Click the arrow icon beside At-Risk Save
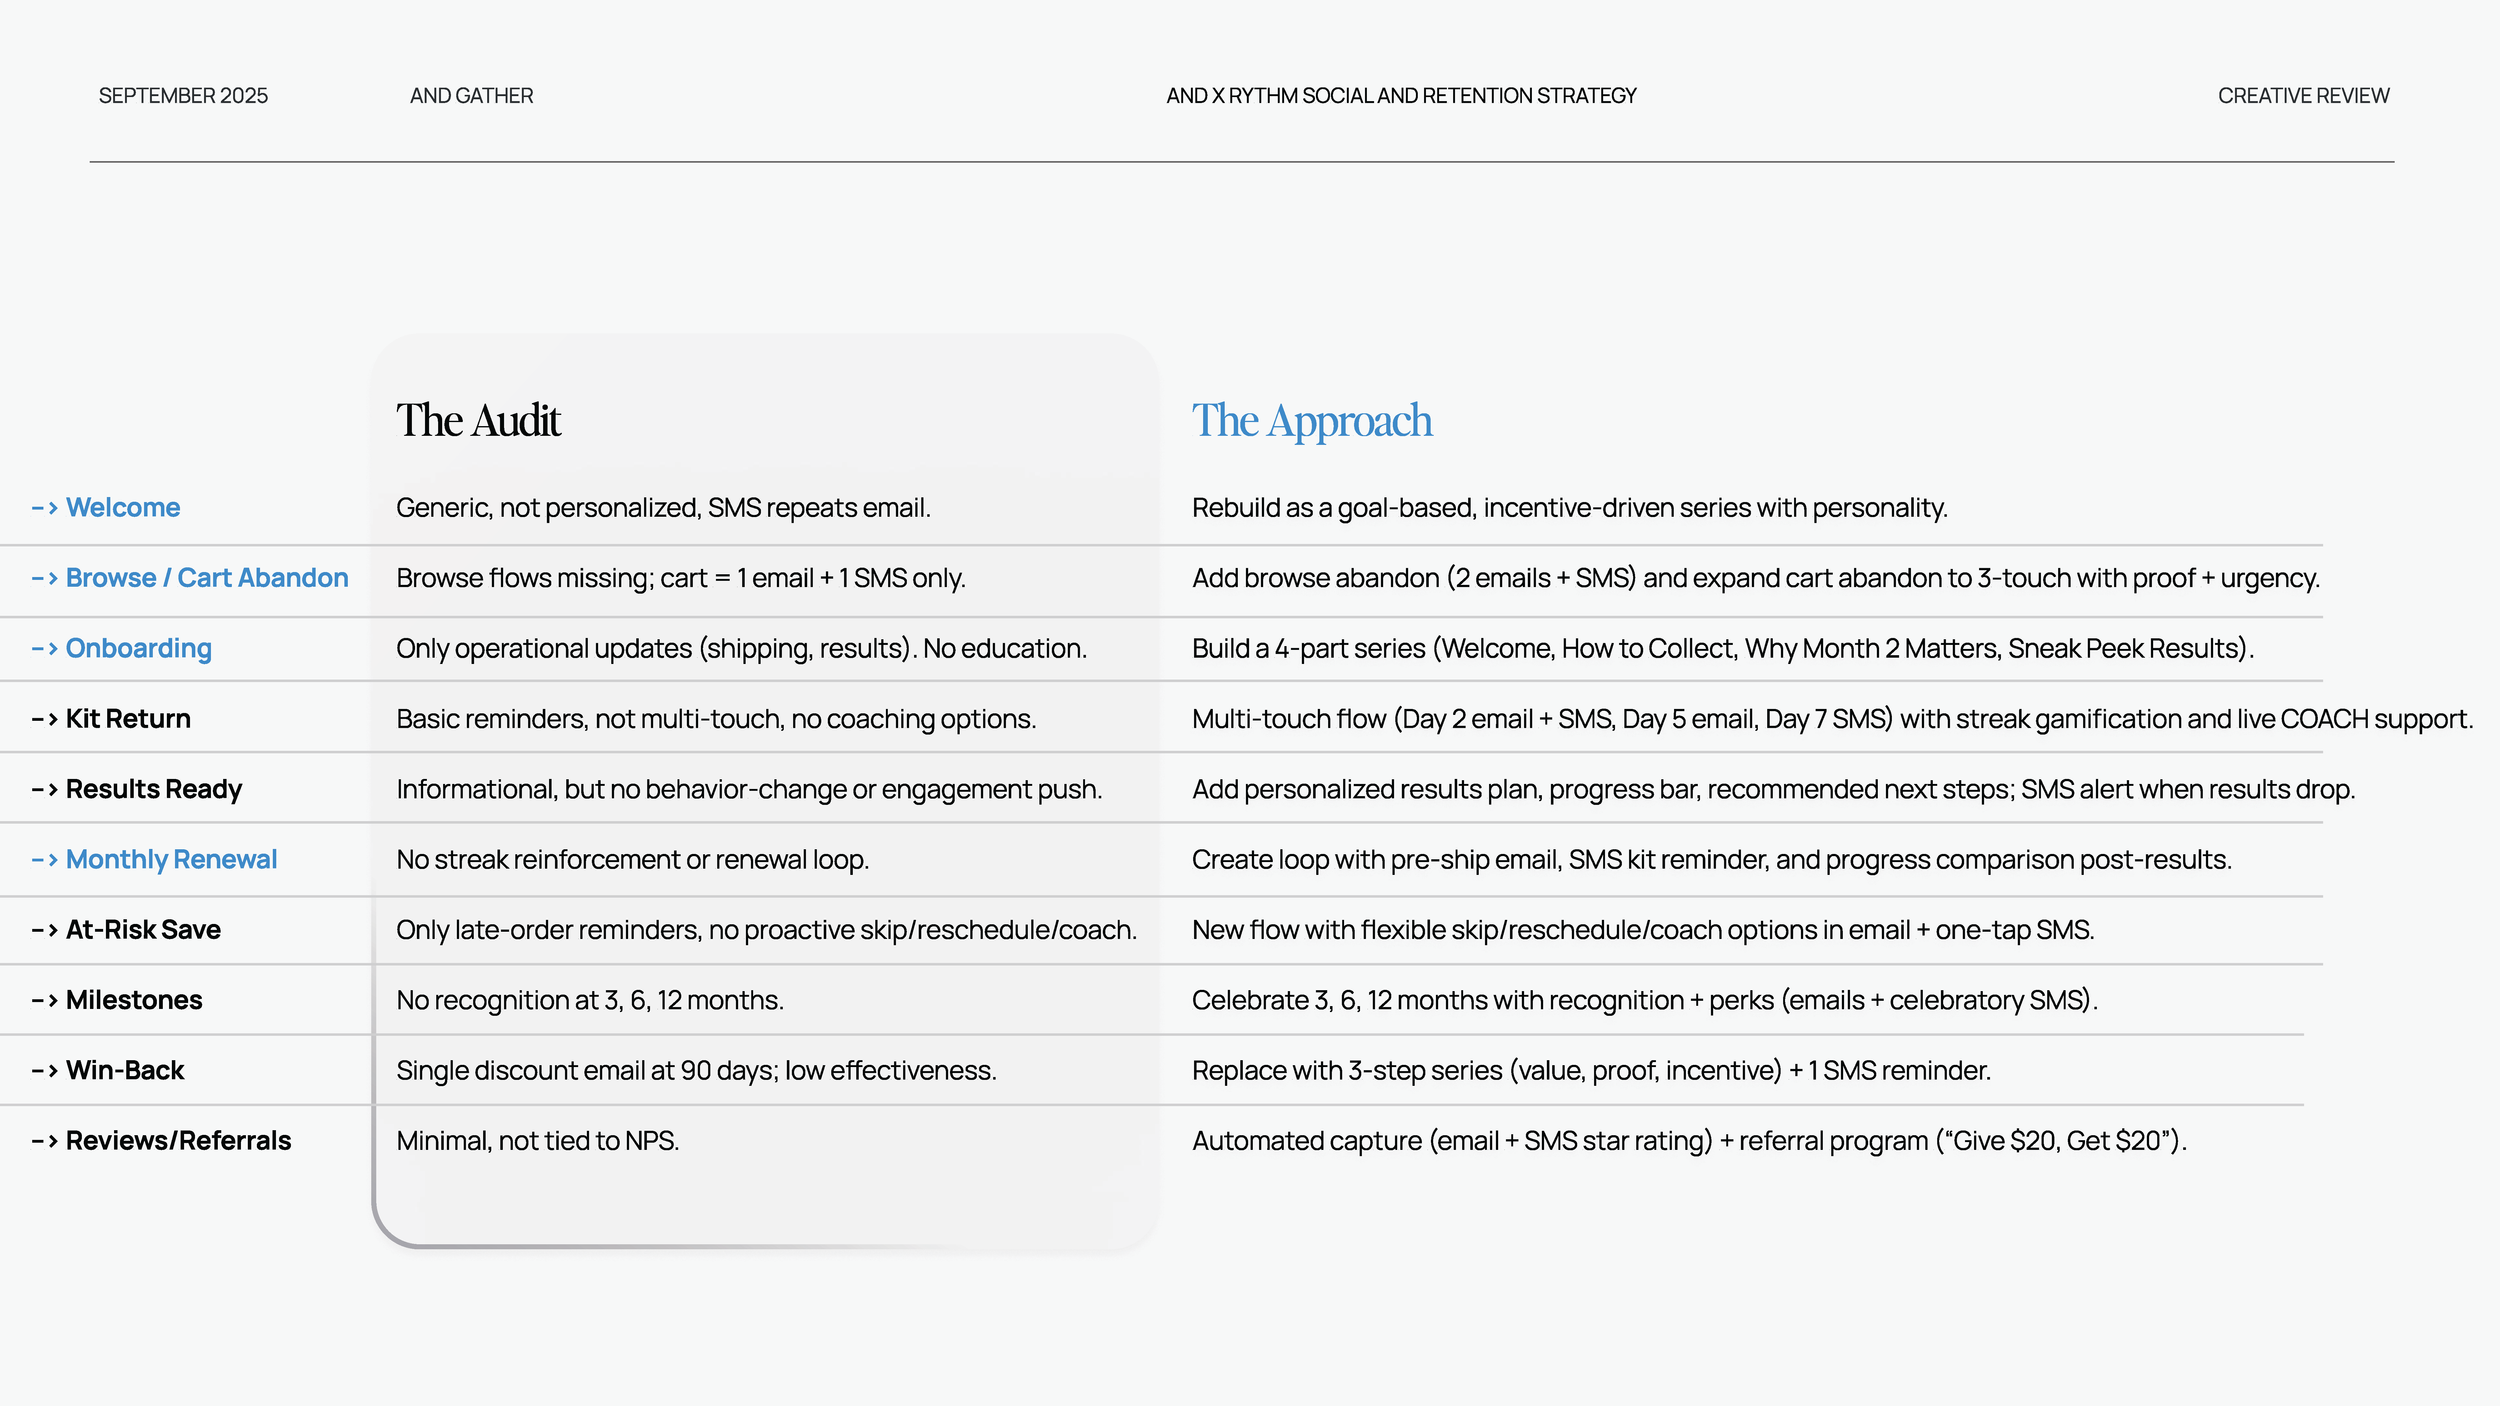 (x=44, y=930)
